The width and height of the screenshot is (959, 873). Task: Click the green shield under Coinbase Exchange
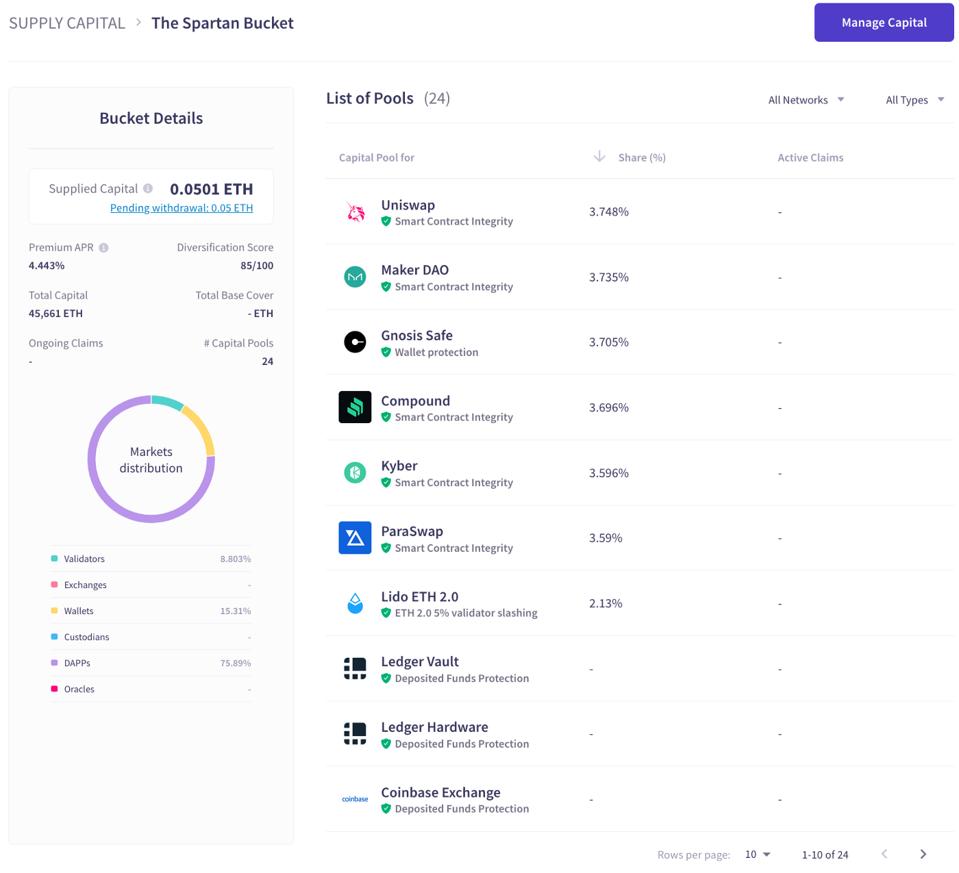pyautogui.click(x=386, y=809)
